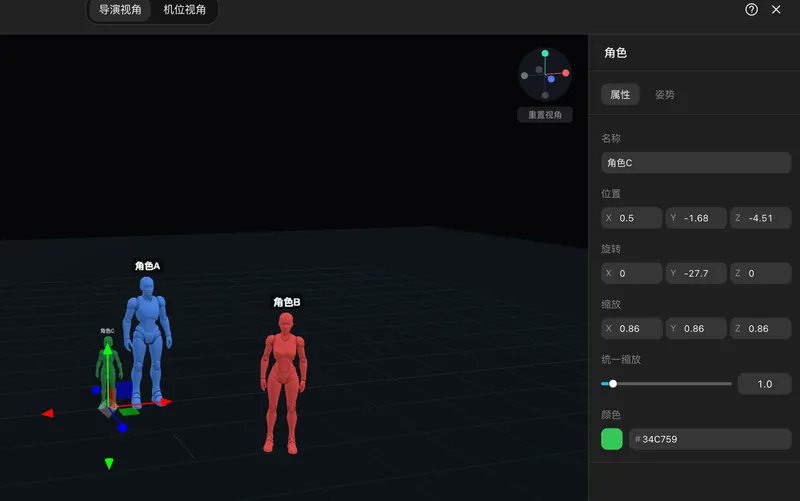Switch to 机位视角 view
This screenshot has height=501, width=800.
pyautogui.click(x=185, y=10)
